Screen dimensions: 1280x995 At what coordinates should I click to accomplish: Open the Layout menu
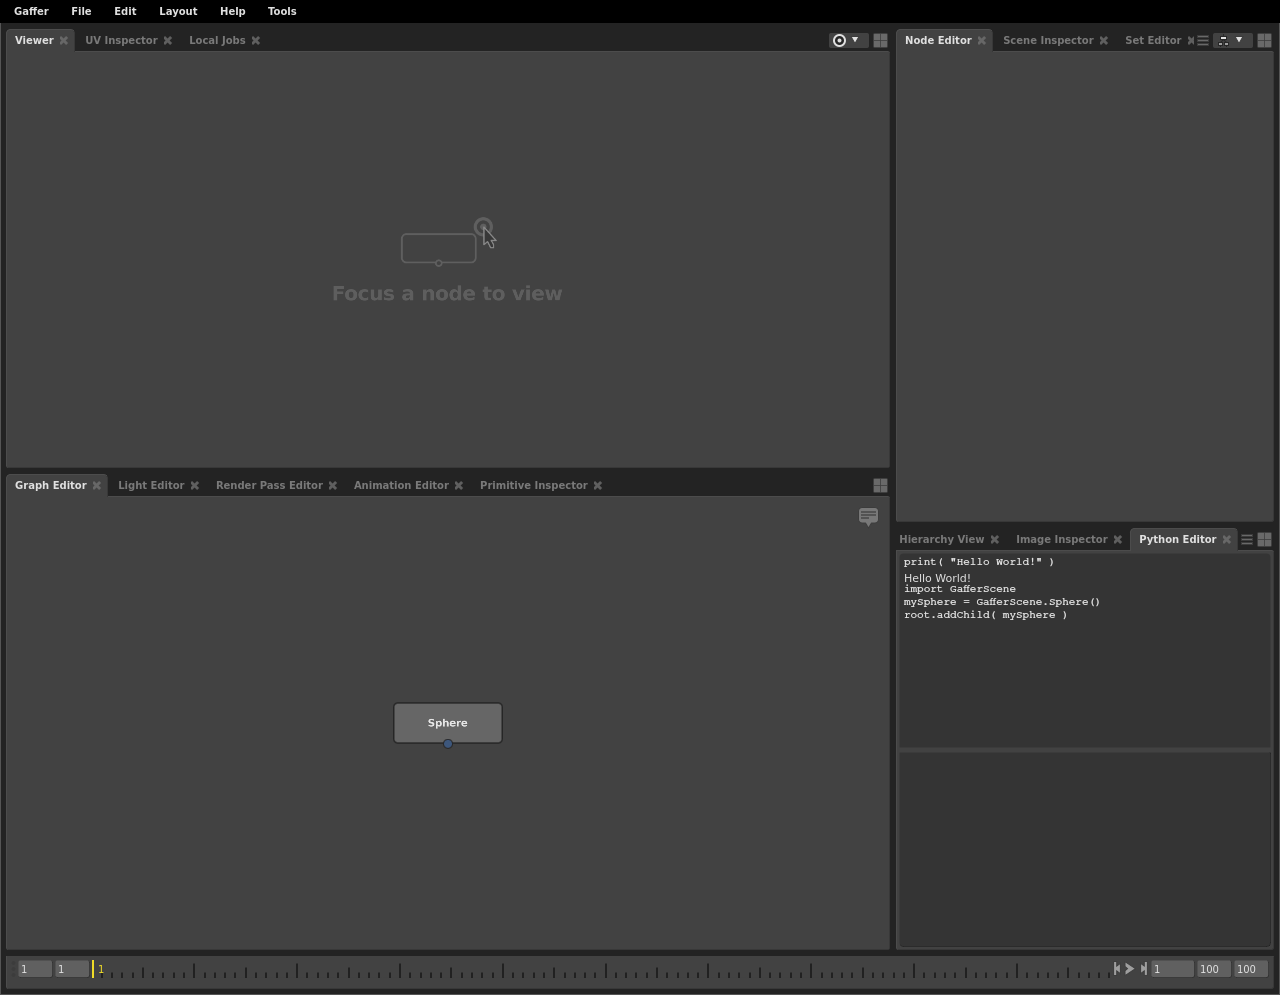pyautogui.click(x=178, y=11)
